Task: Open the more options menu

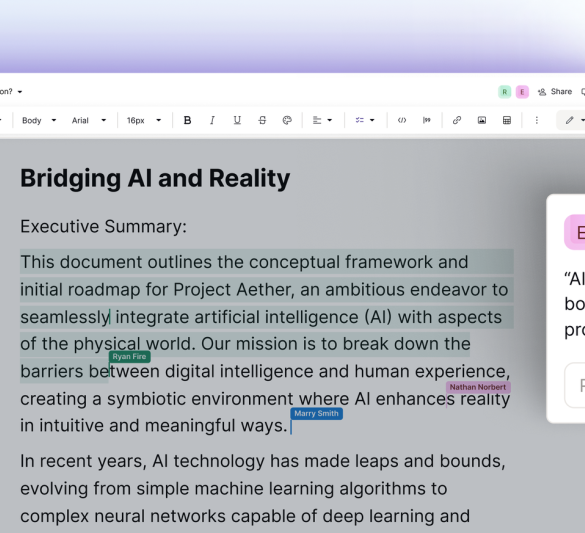Action: (x=536, y=120)
